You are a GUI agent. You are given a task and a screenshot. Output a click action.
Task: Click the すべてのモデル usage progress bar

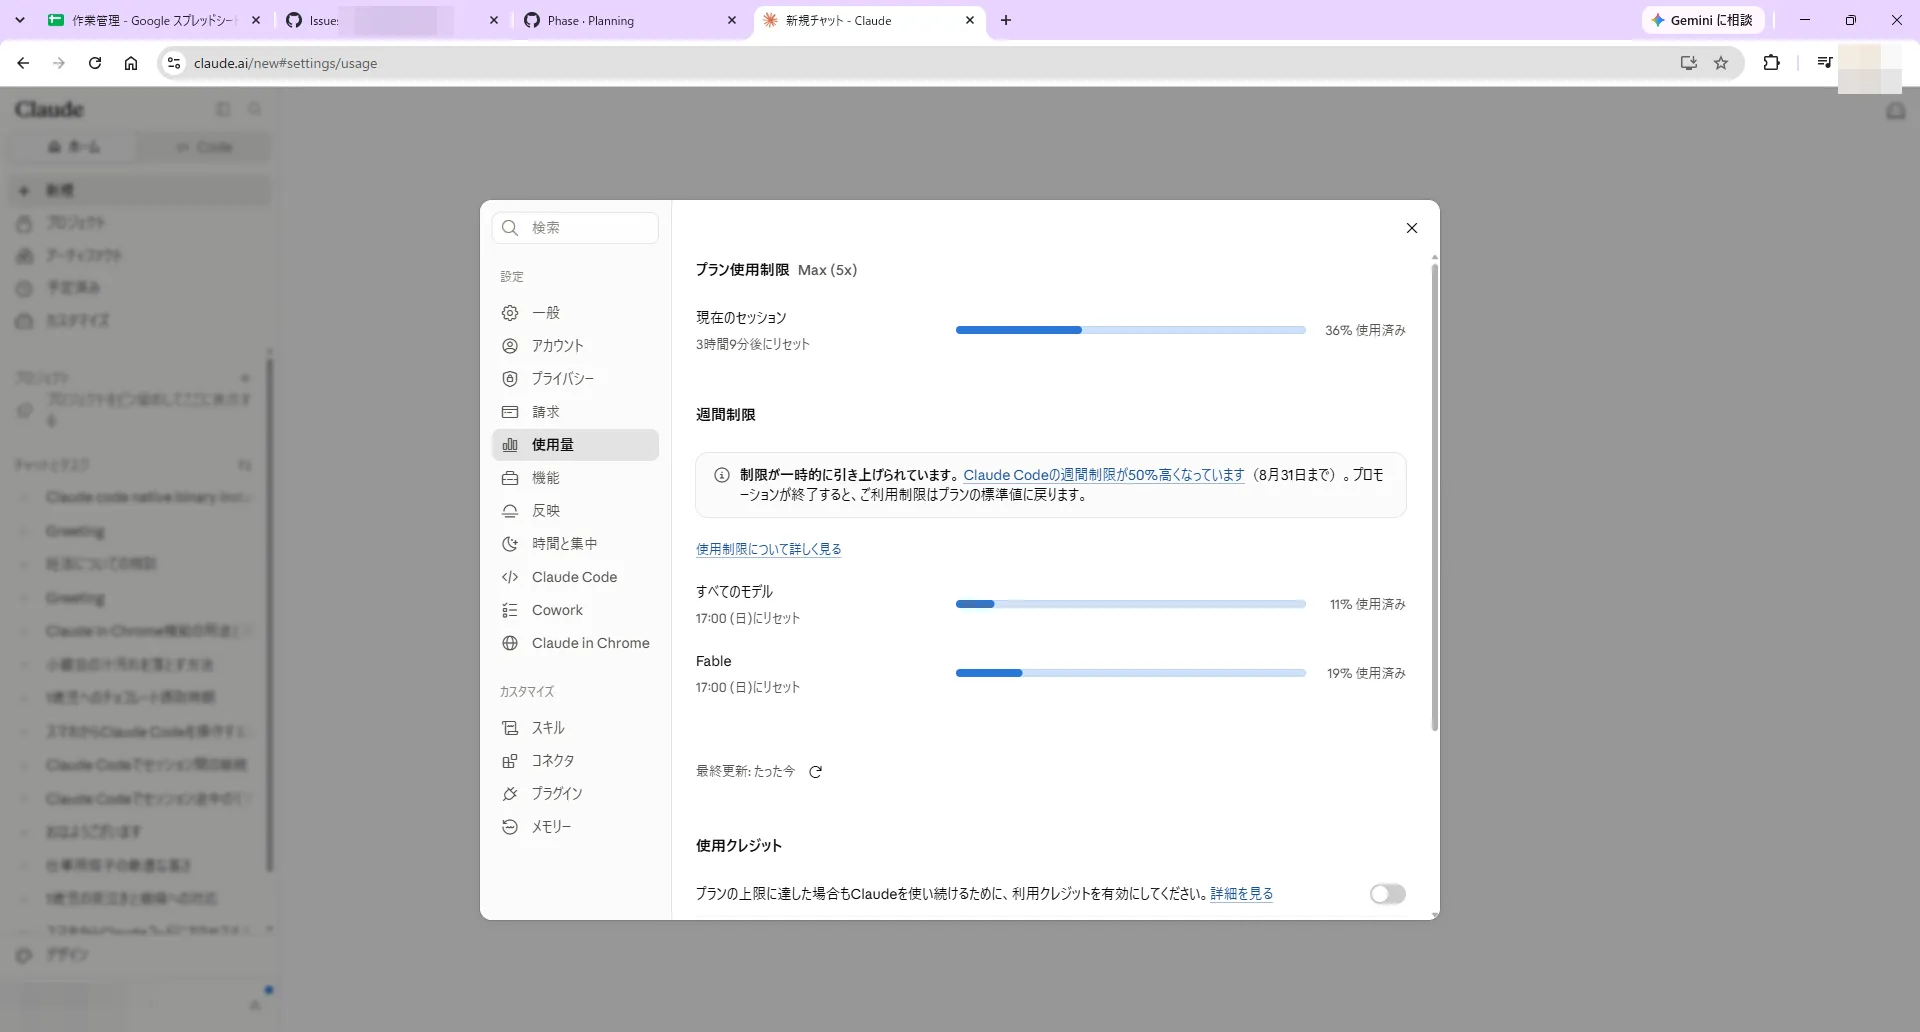coord(1130,604)
